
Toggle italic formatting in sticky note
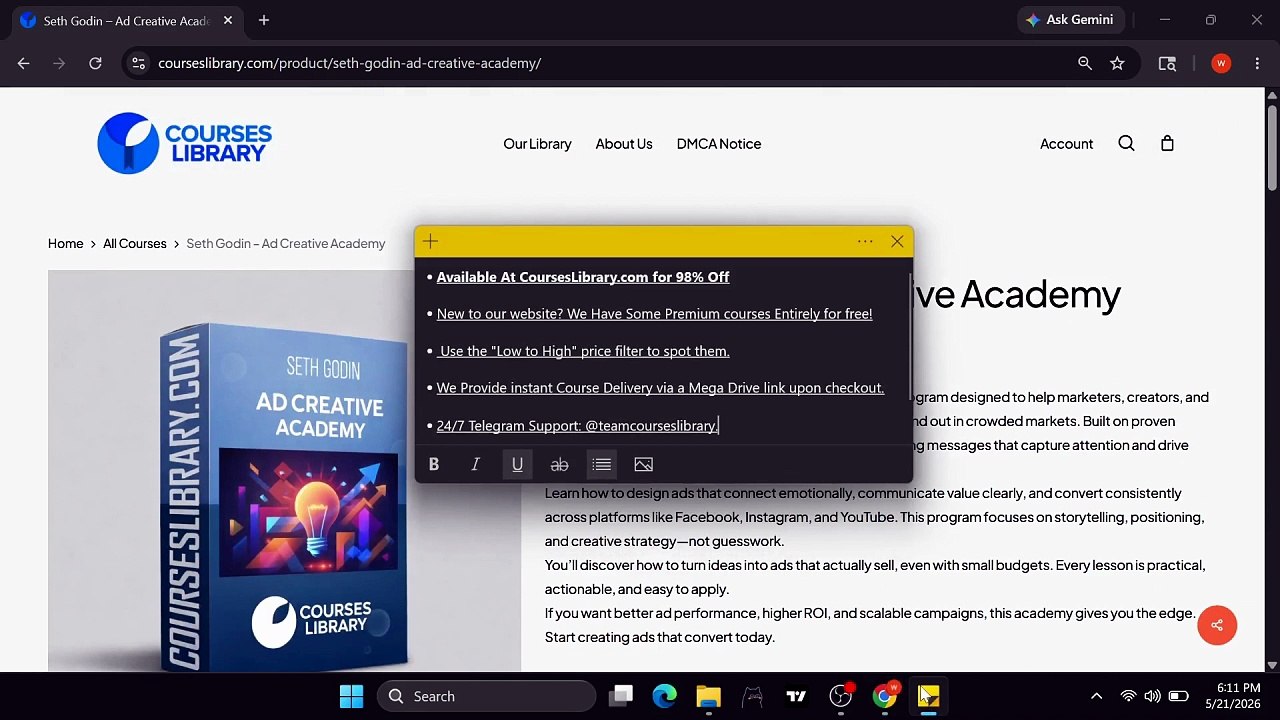coord(476,464)
